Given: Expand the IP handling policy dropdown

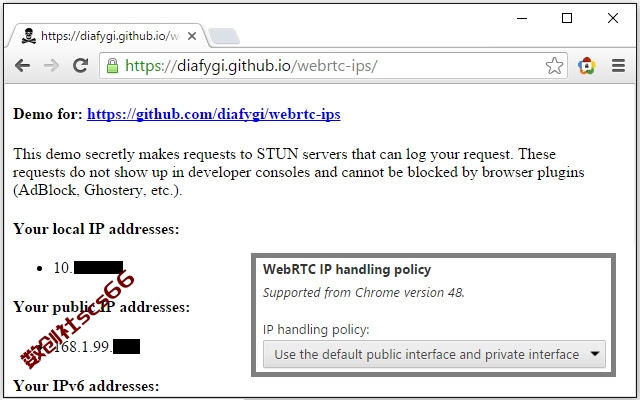Looking at the screenshot, I should pos(434,354).
